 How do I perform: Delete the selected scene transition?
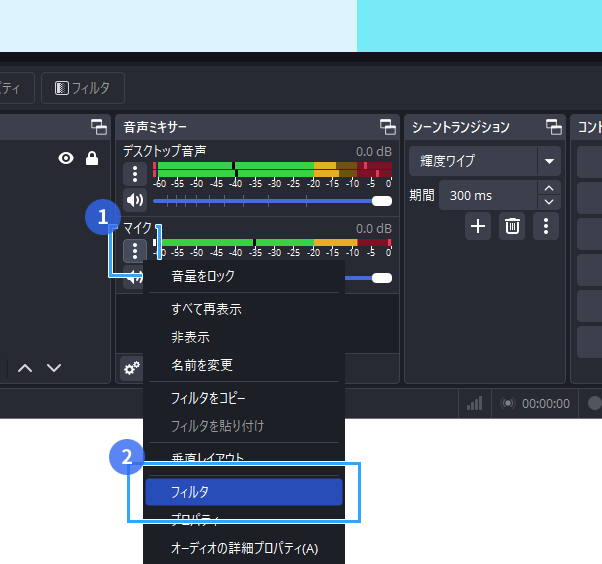pyautogui.click(x=512, y=226)
